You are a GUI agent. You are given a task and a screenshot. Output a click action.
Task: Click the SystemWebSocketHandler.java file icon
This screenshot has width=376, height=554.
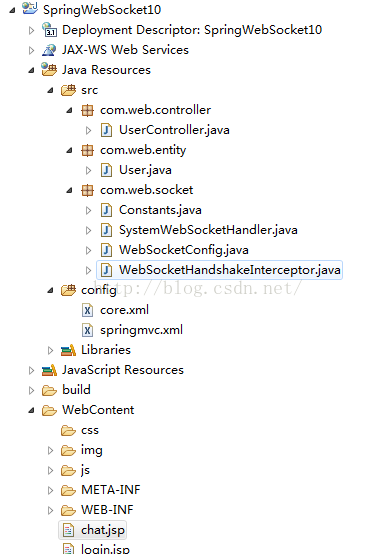(x=106, y=230)
